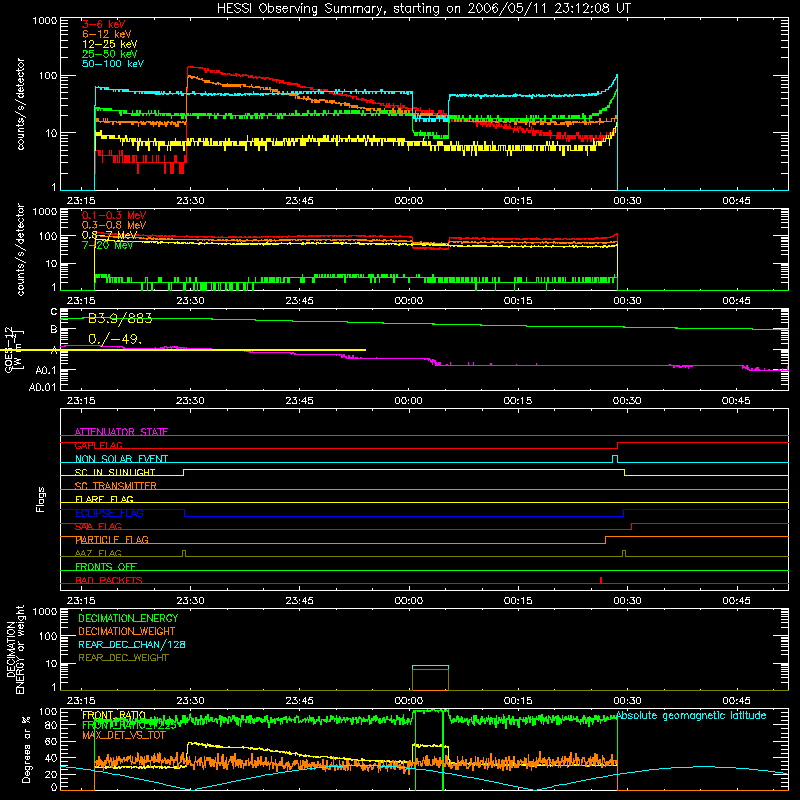This screenshot has height=800, width=800.
Task: Click the 0.8-7 MeV legend entry
Action: tap(110, 235)
